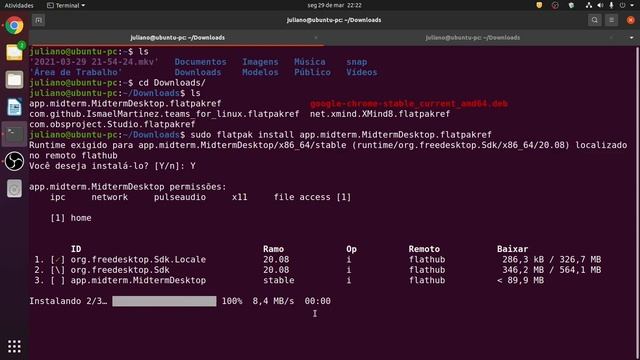The height and width of the screenshot is (360, 640).
Task: Click 'com.github.IsmaelMartinez.teams_for_linux.flatpakref' filename
Action: click(164, 114)
